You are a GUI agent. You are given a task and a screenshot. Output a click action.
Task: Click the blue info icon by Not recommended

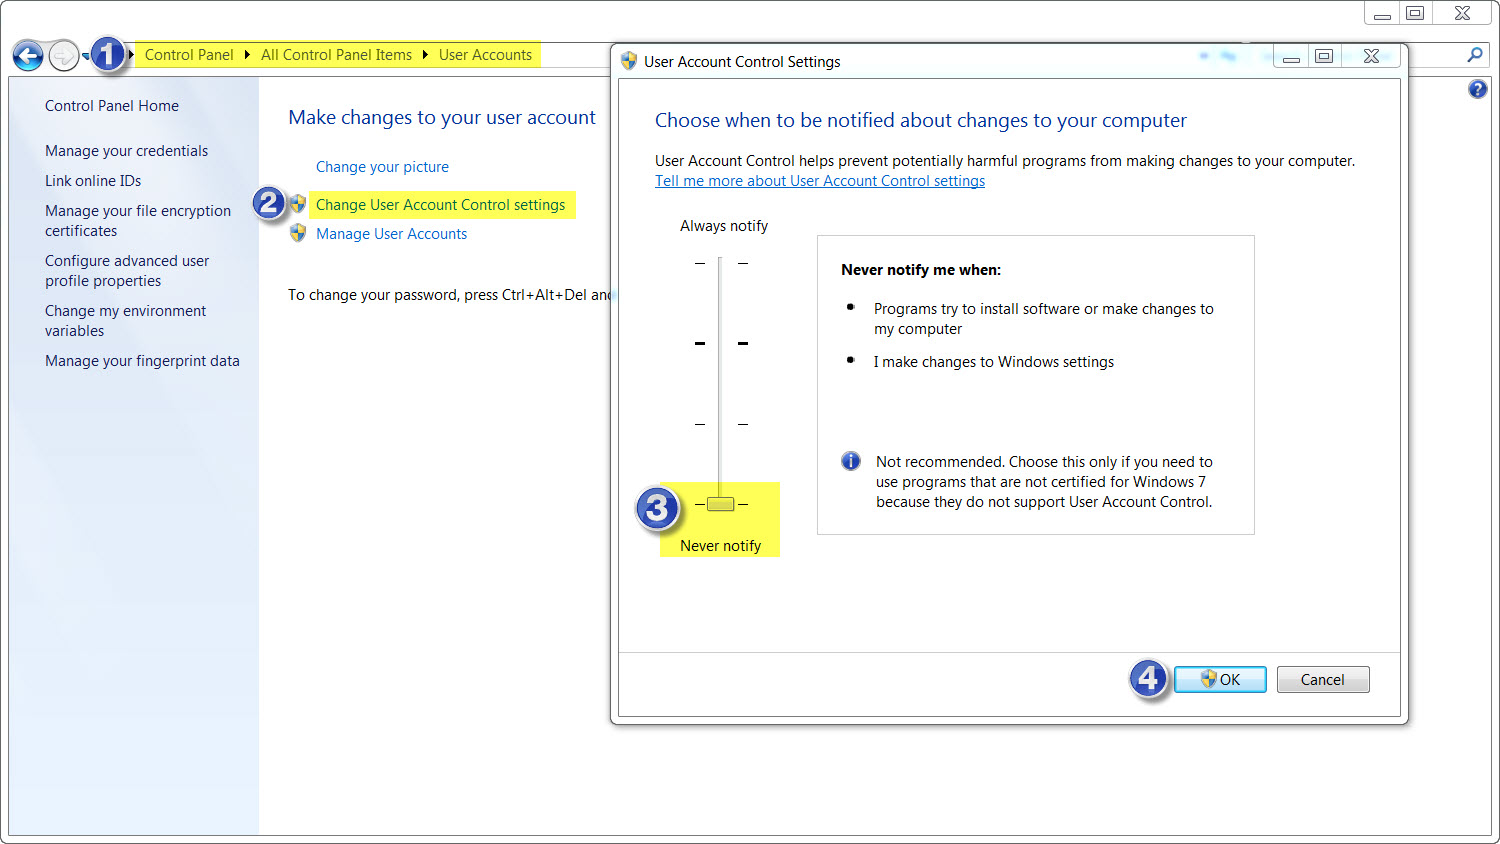point(851,461)
